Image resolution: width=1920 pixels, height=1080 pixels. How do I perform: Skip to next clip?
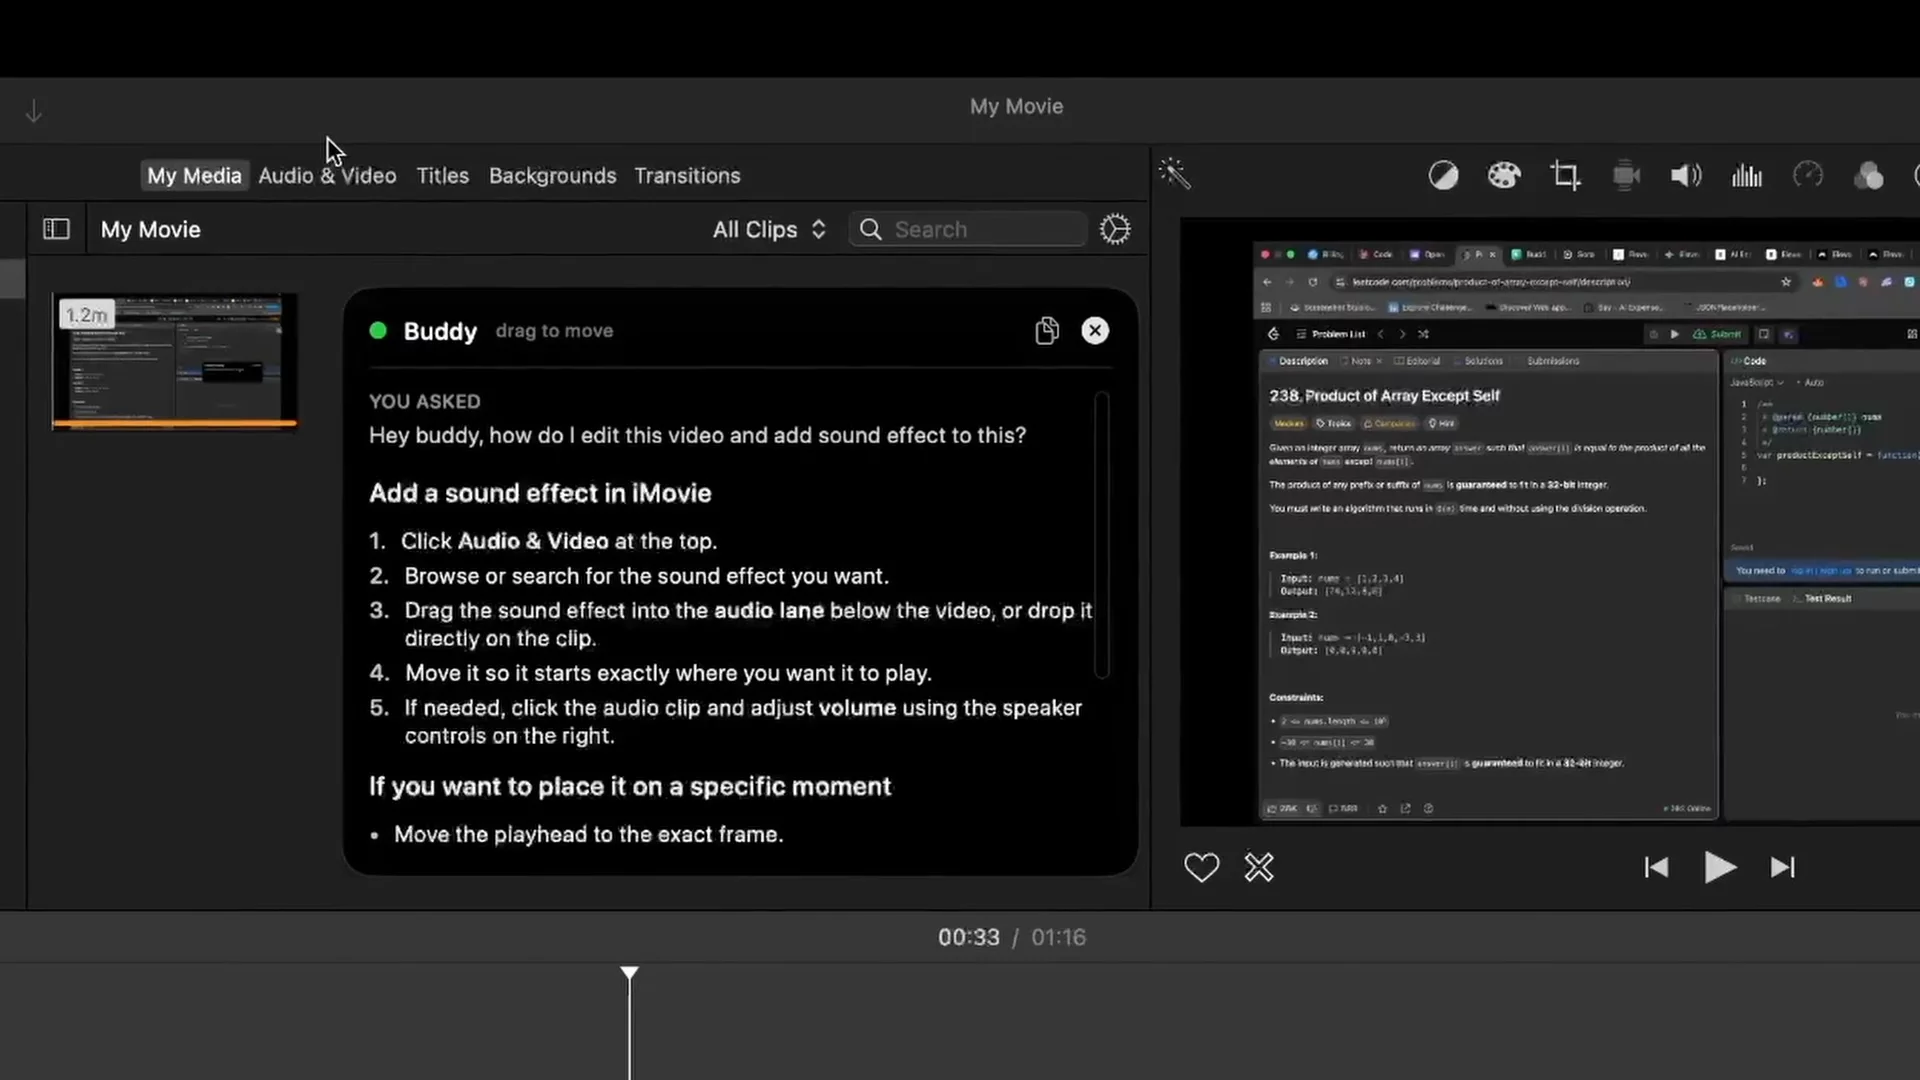[x=1783, y=867]
